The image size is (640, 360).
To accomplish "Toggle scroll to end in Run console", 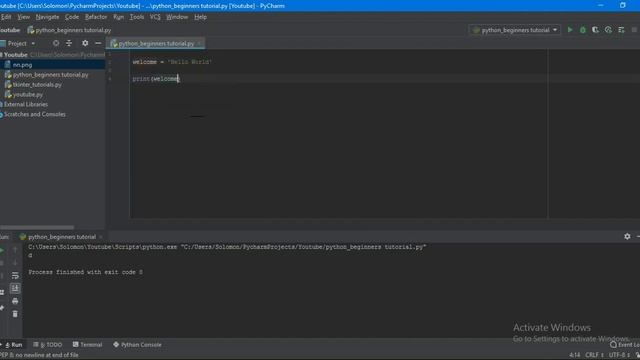I will point(15,289).
